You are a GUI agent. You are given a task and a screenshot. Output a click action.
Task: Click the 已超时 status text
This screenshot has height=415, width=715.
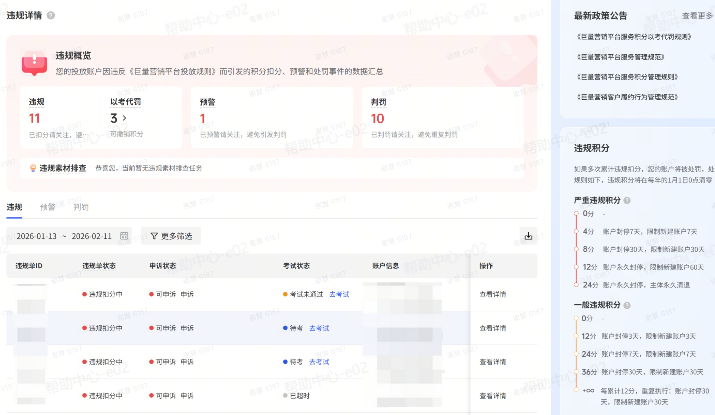point(300,396)
